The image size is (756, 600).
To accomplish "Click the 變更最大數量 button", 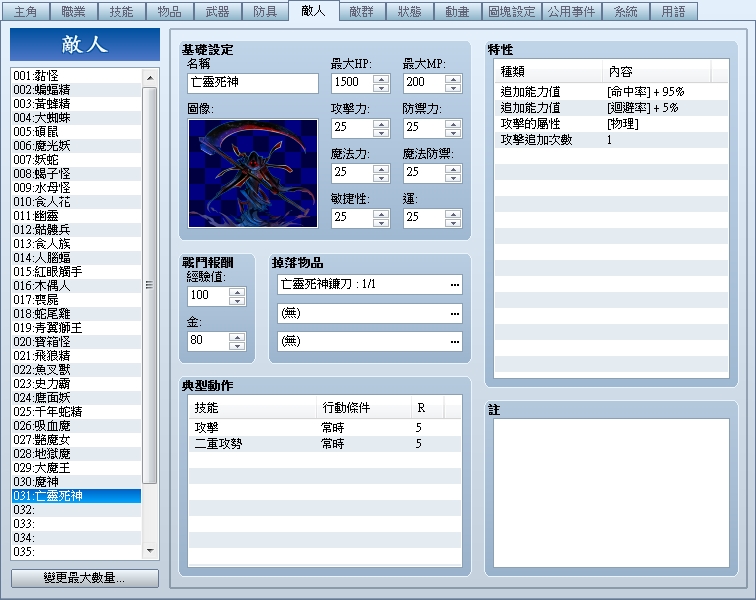I will (x=84, y=578).
